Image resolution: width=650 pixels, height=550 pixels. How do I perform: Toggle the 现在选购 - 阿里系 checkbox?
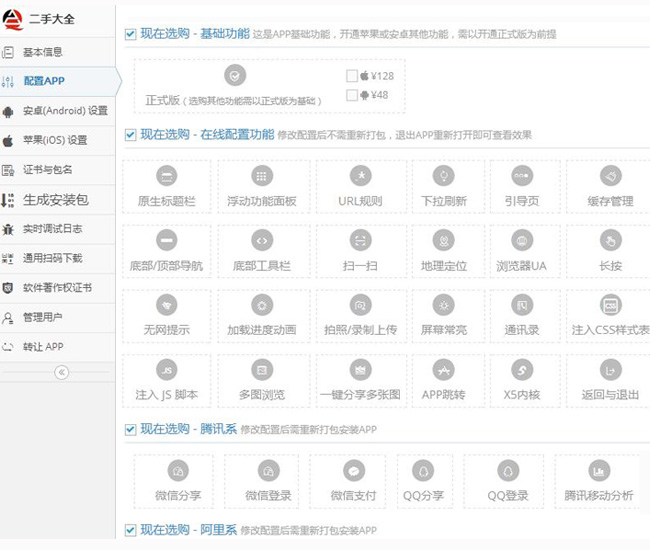coord(130,530)
